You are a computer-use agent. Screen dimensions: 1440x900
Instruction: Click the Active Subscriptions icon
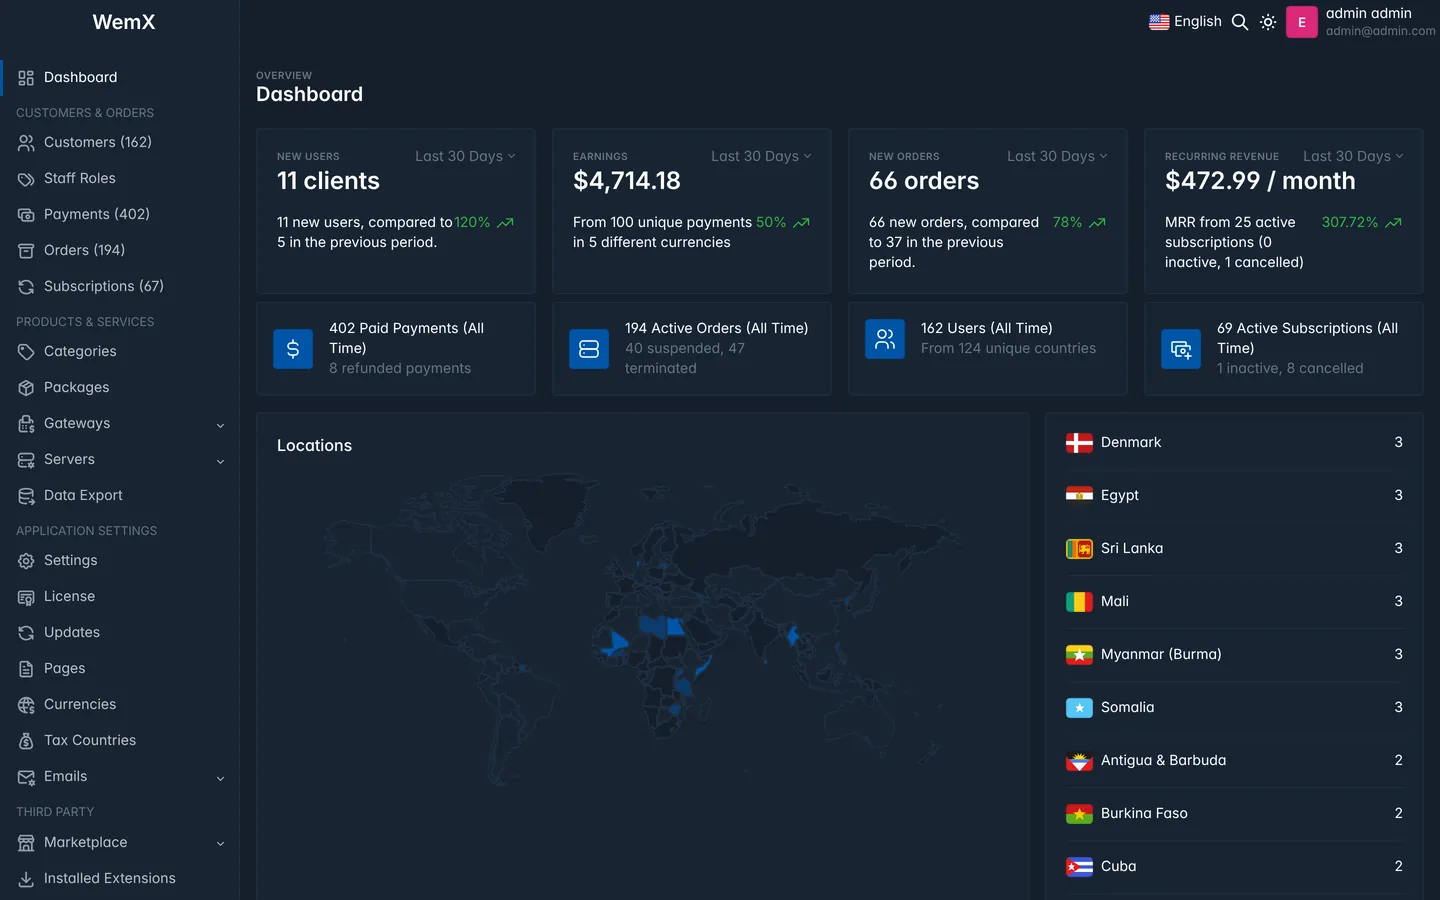(x=1181, y=349)
